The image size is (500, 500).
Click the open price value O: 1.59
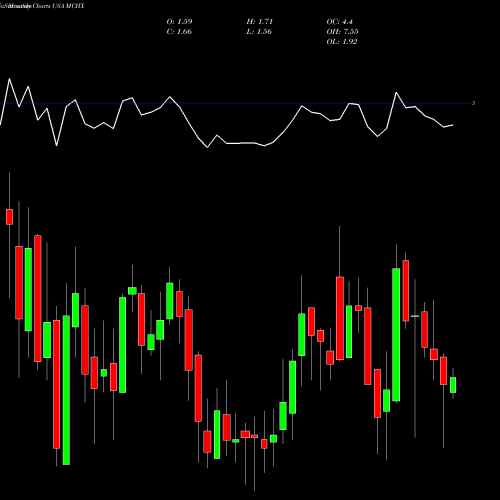179,22
